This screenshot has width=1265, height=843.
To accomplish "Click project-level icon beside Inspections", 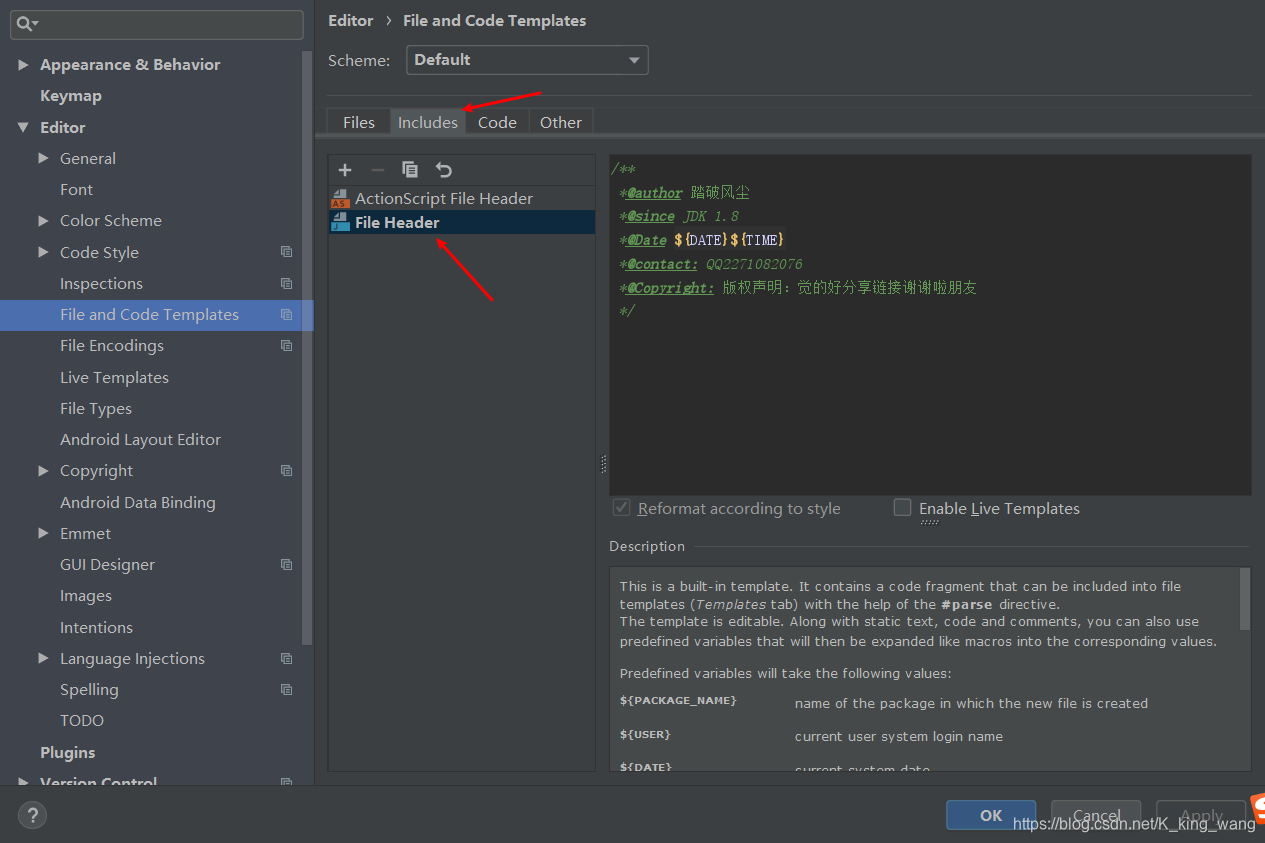I will (287, 283).
